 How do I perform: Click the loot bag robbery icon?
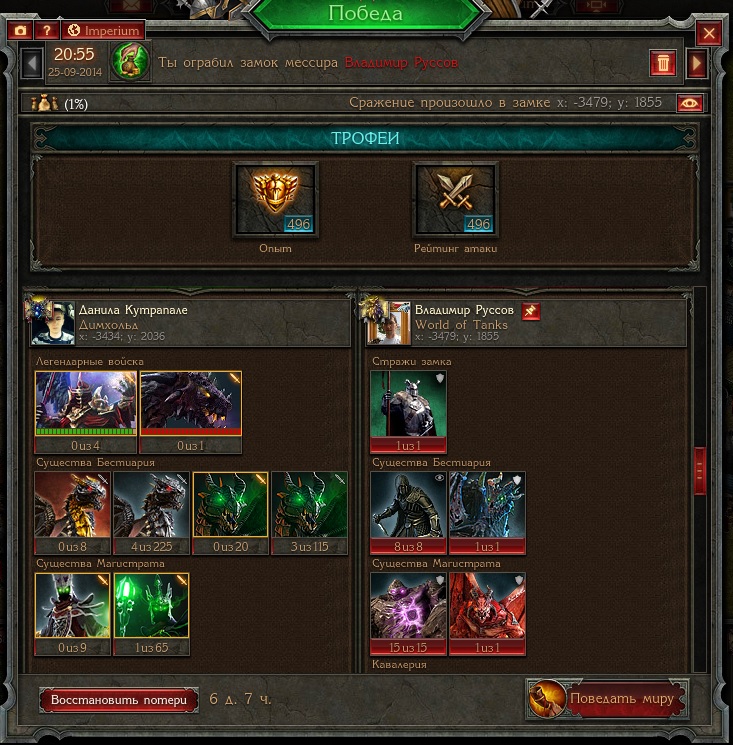point(131,62)
